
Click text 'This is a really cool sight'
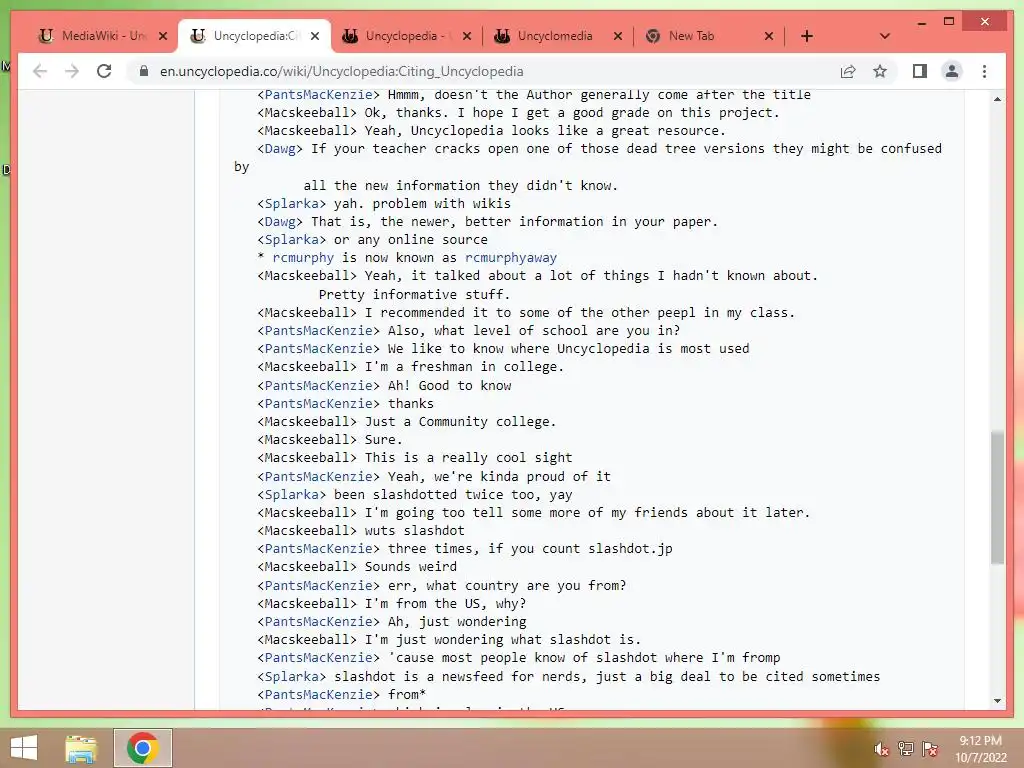pos(468,457)
